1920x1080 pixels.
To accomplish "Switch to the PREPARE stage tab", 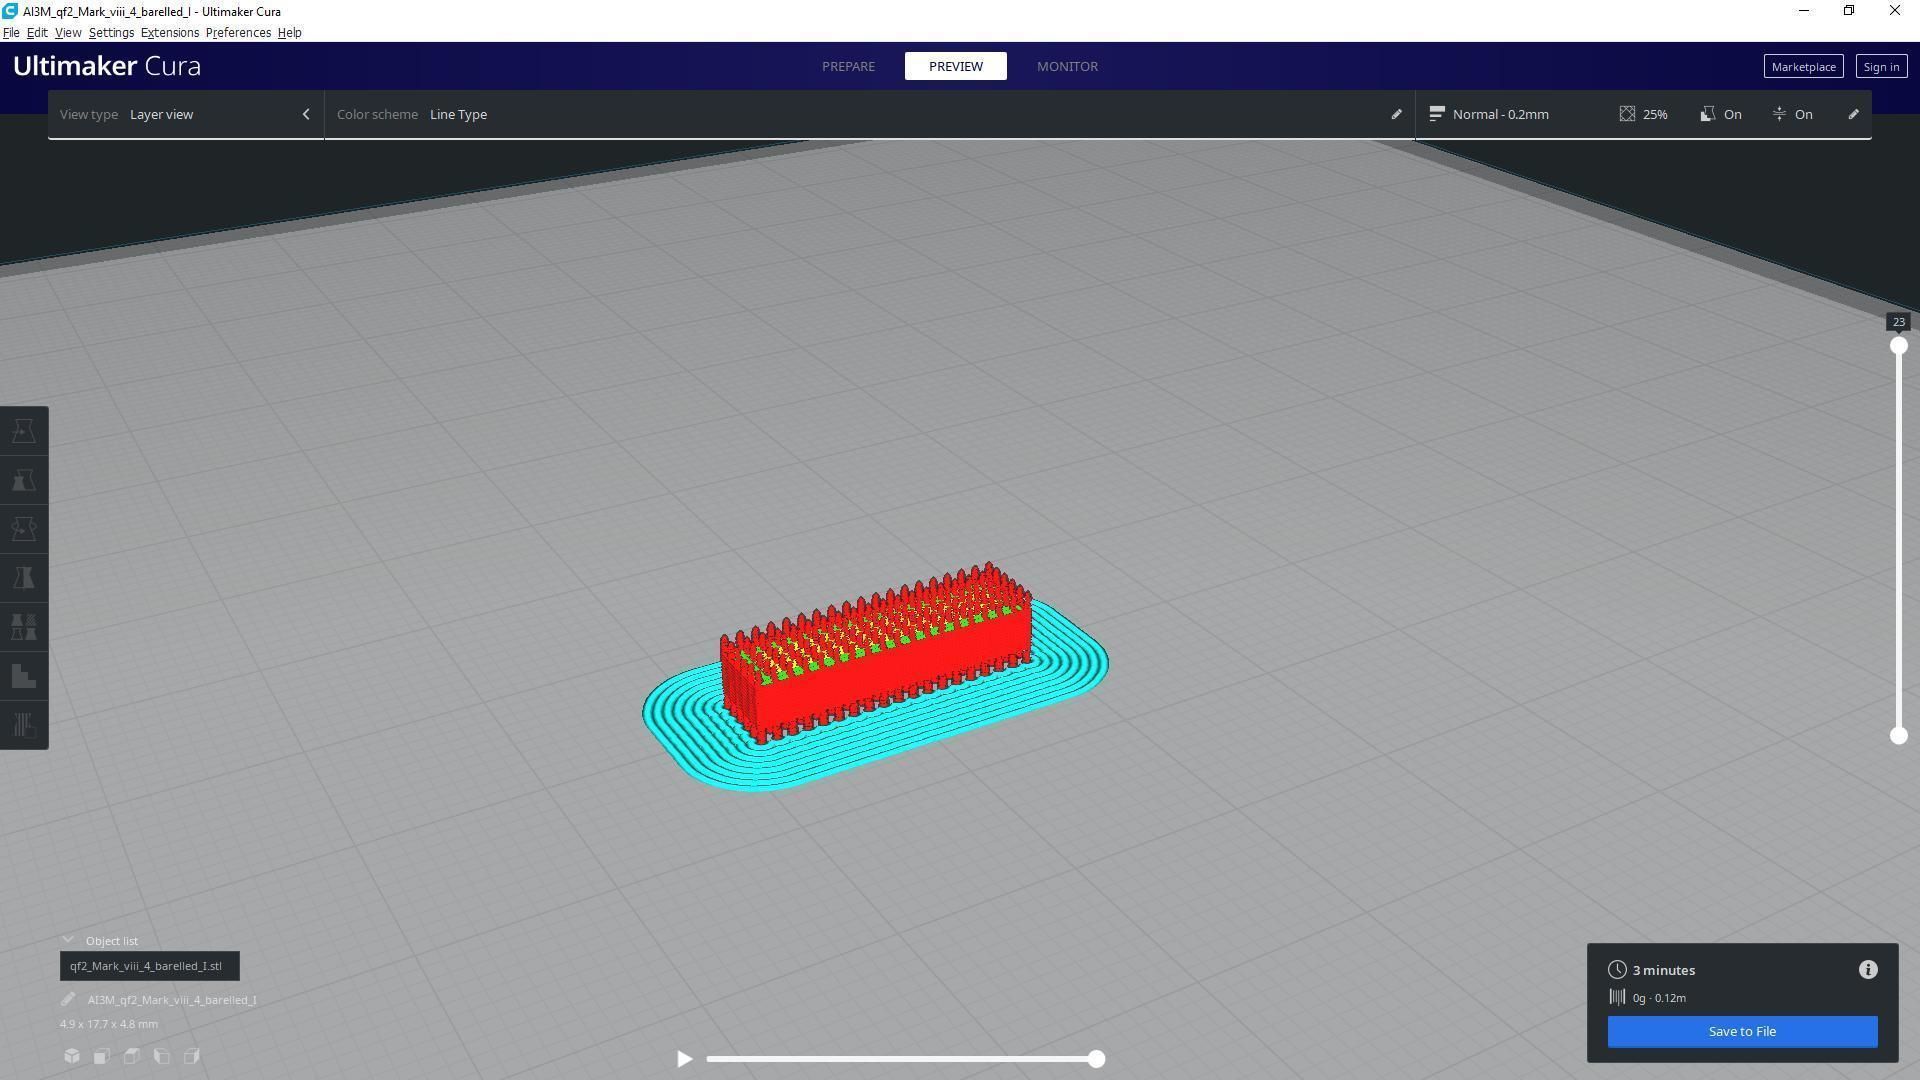I will [848, 66].
